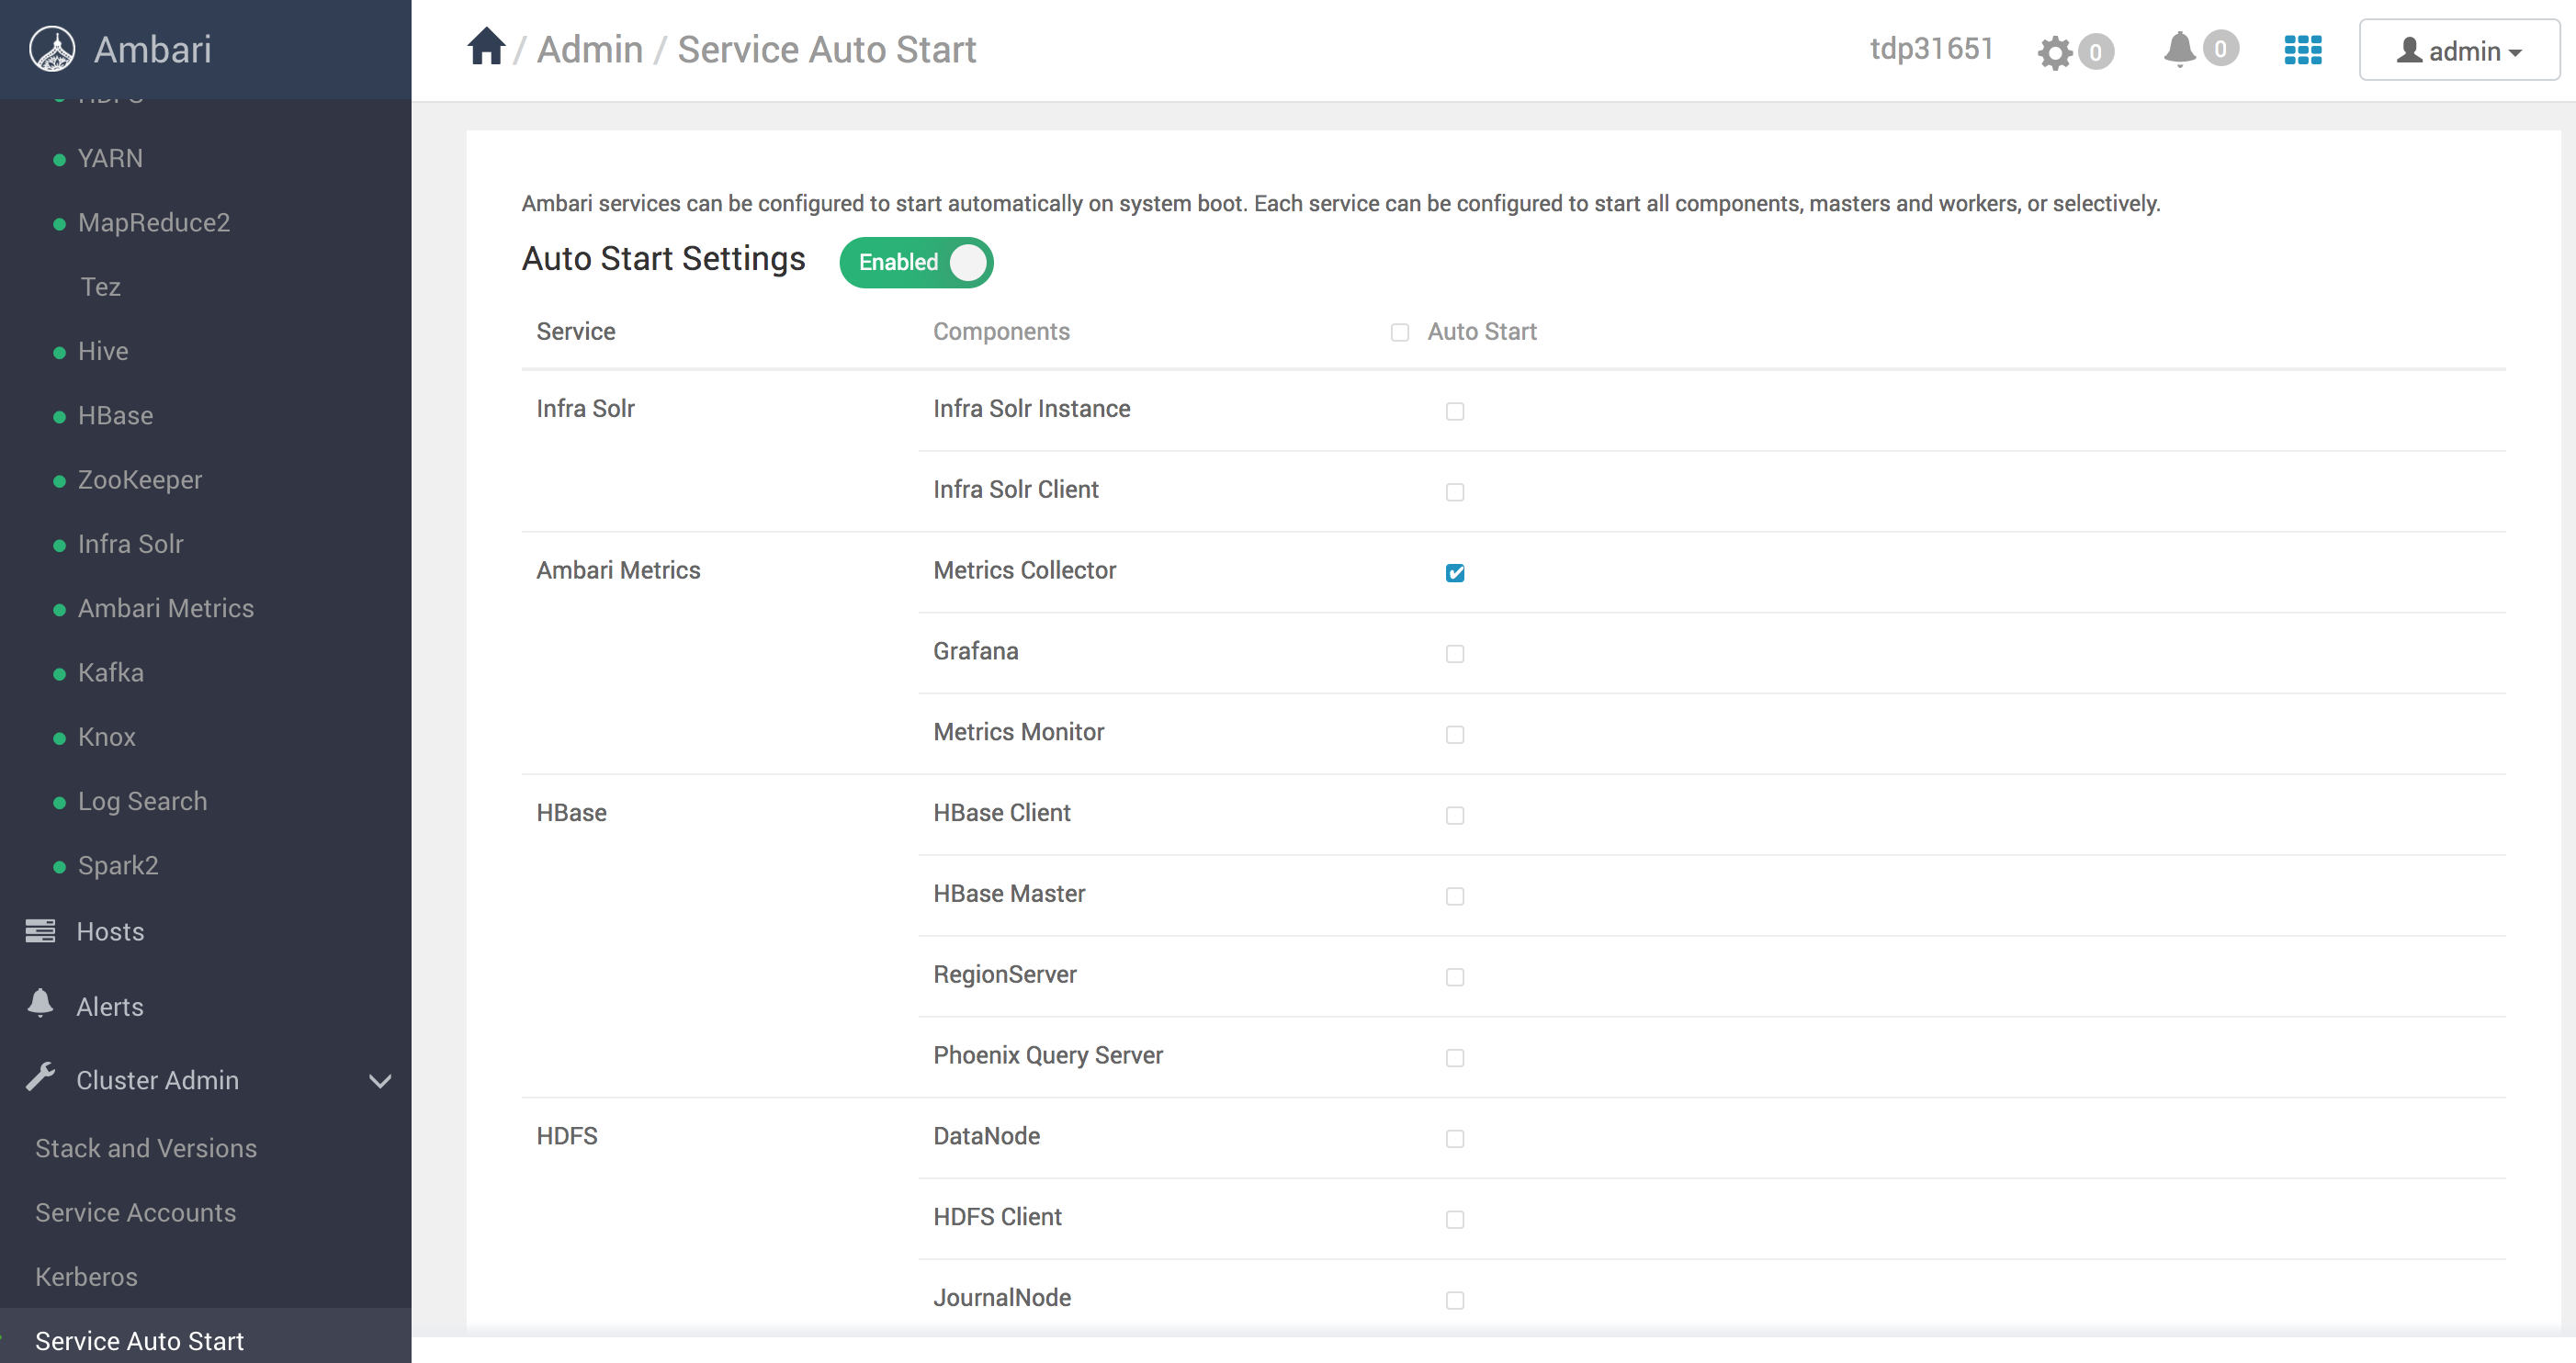Click the Ambari logo icon
The height and width of the screenshot is (1363, 2576).
click(52, 49)
